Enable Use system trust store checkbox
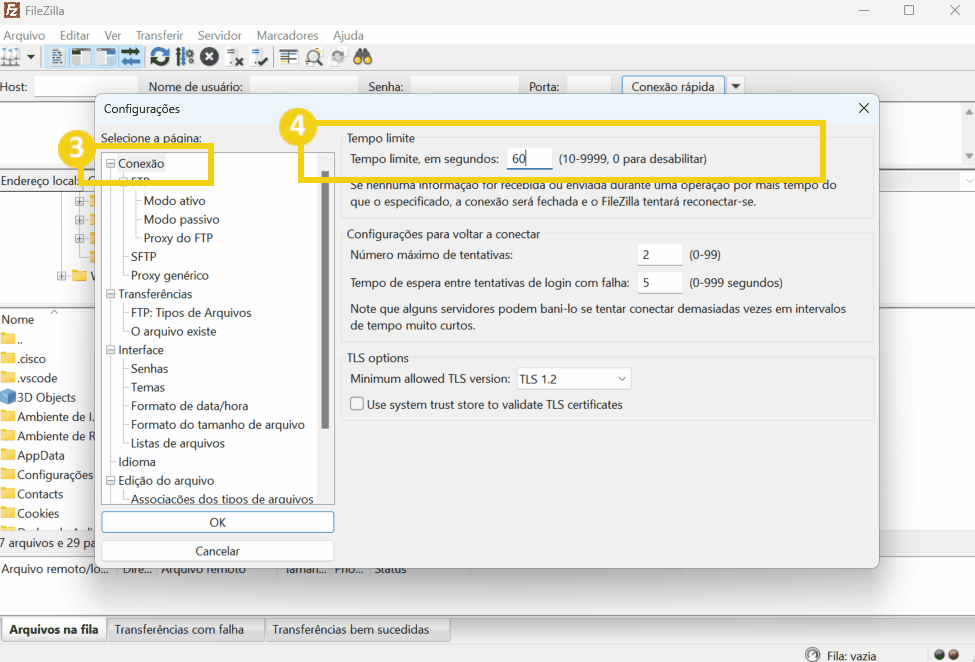The width and height of the screenshot is (975, 662). click(357, 404)
